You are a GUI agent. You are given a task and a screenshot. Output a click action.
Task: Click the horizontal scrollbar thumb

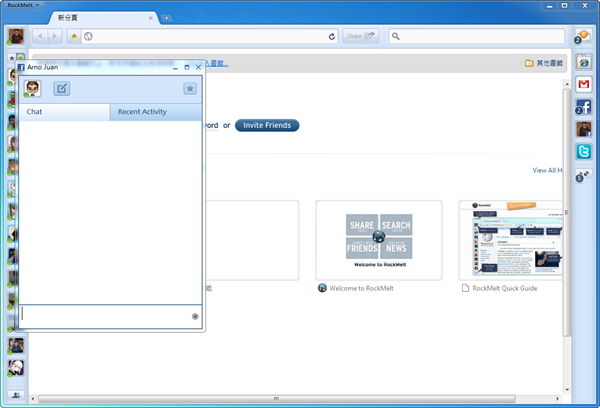point(276,399)
